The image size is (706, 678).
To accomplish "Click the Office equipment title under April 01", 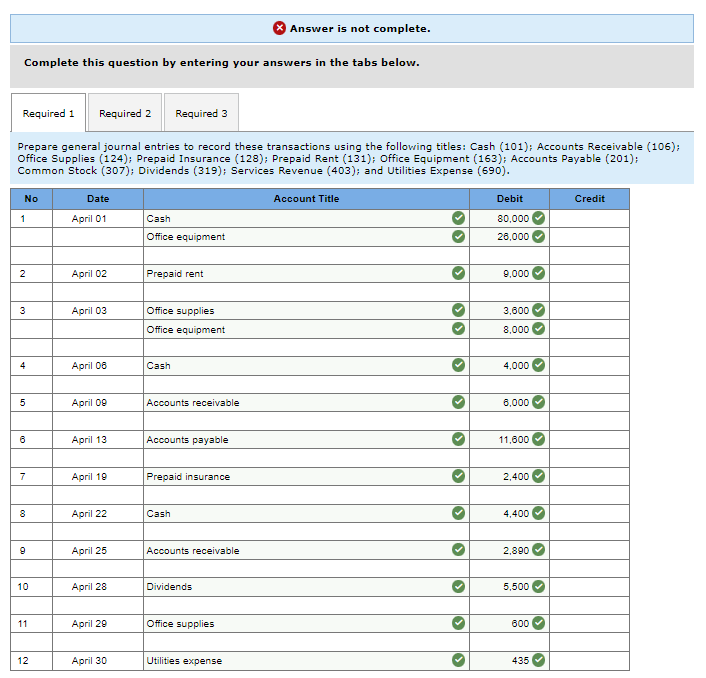I will pos(186,237).
